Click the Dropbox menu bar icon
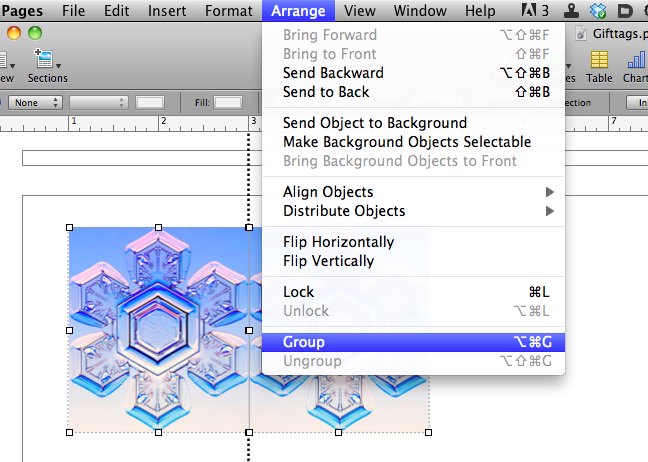 pos(598,10)
